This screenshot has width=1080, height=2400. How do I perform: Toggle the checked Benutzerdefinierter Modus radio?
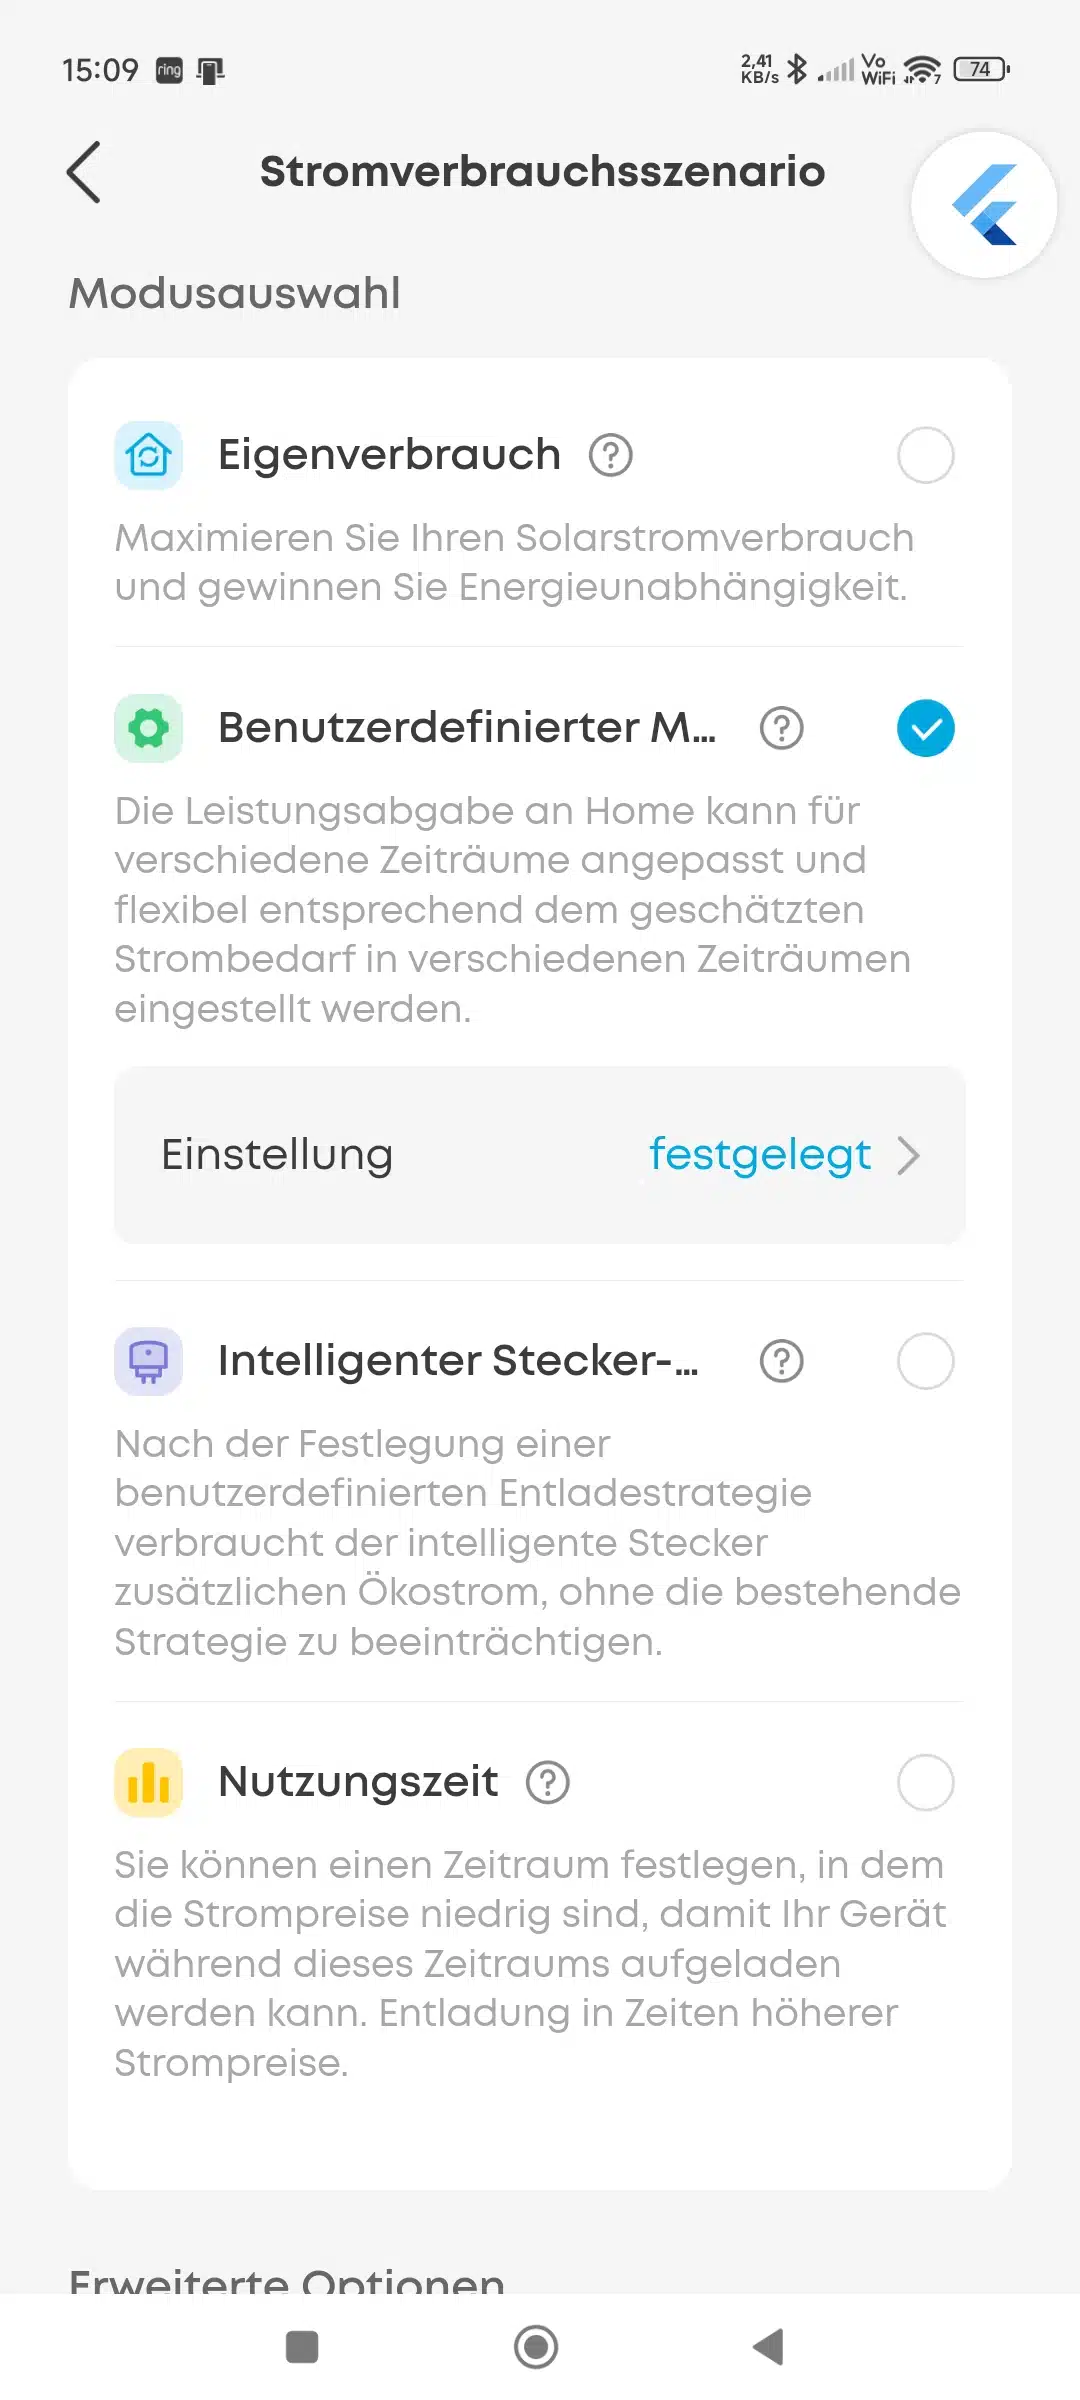coord(926,728)
